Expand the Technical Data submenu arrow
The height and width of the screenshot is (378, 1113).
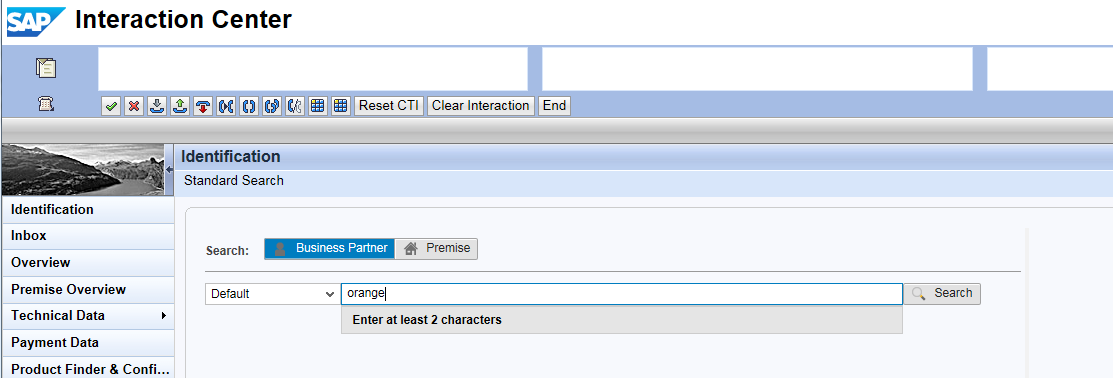click(x=164, y=316)
